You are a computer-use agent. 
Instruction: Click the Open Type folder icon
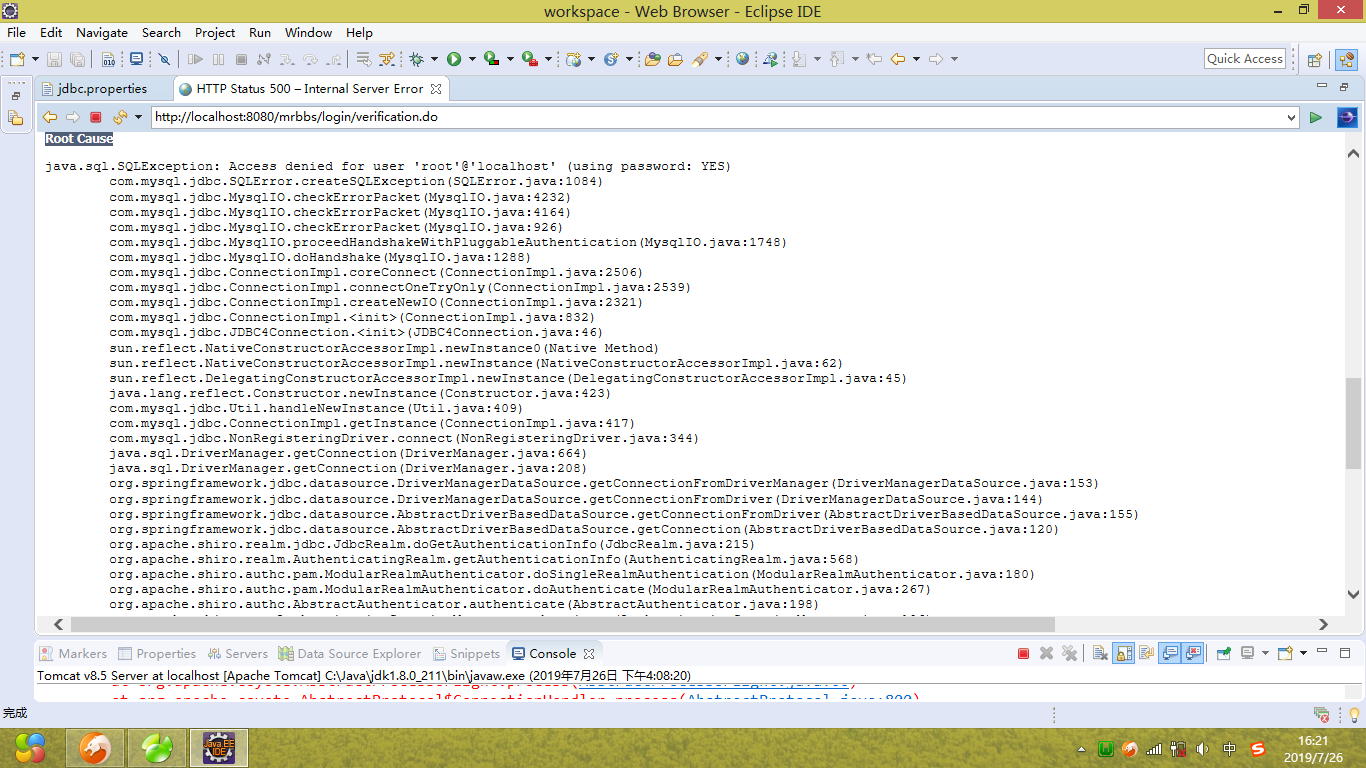pos(652,59)
